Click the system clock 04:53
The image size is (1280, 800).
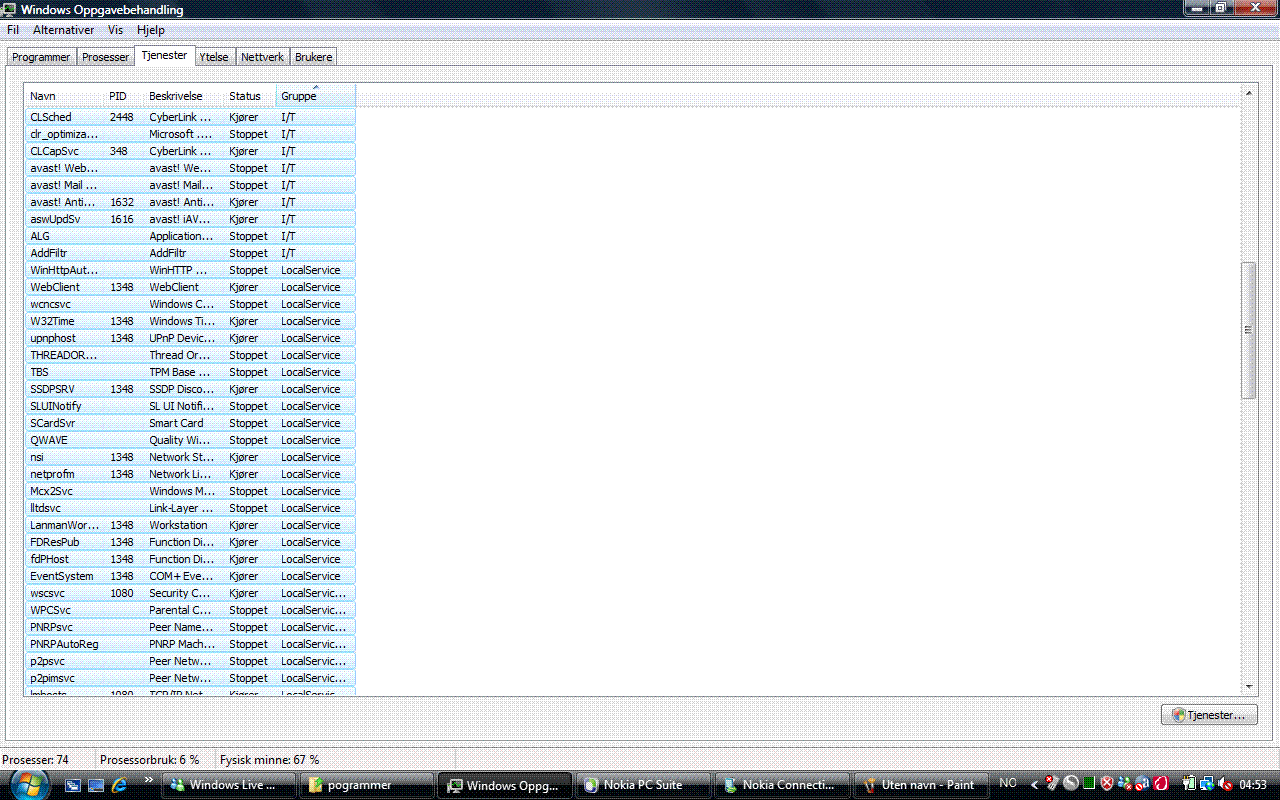click(x=1253, y=785)
